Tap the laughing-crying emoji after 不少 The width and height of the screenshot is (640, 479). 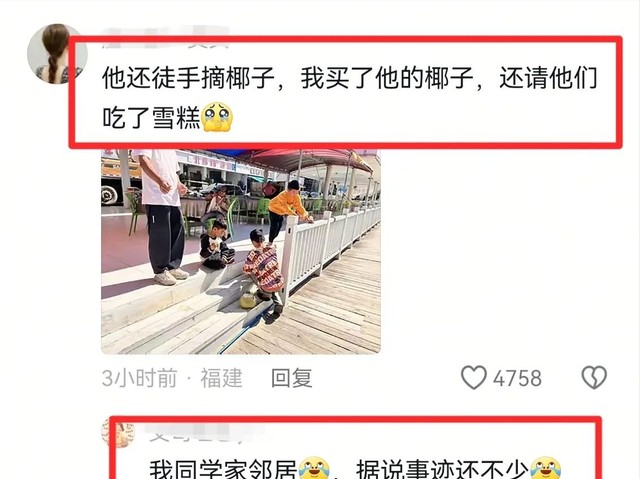546,468
